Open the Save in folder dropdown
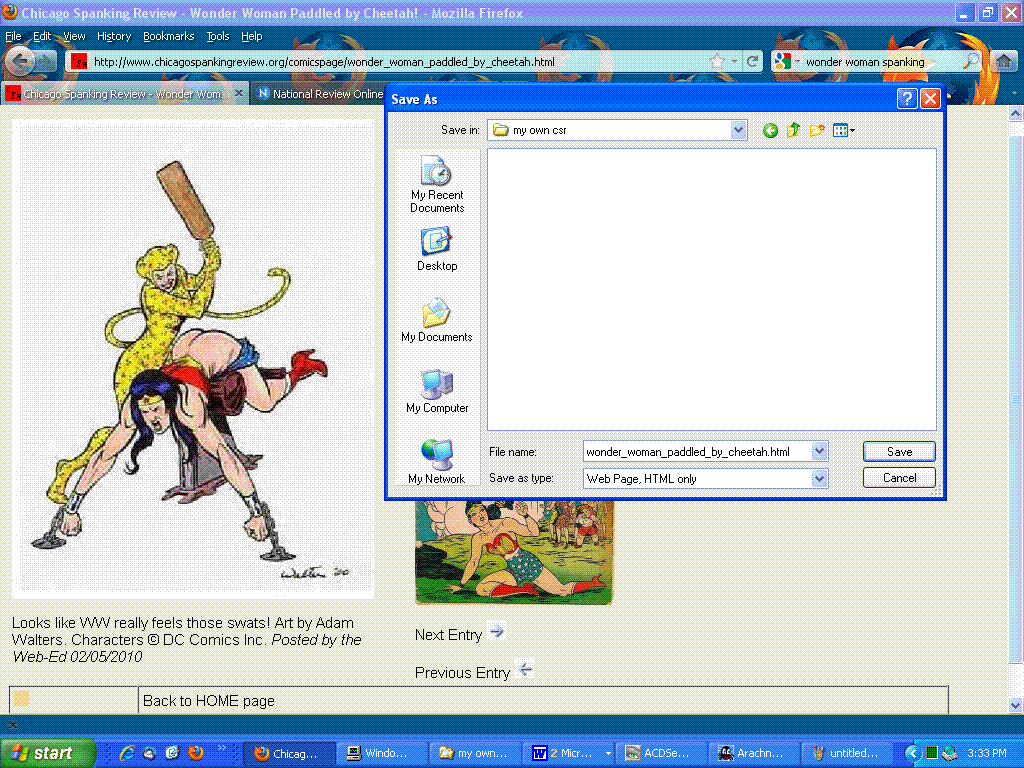Viewport: 1024px width, 768px height. [738, 130]
